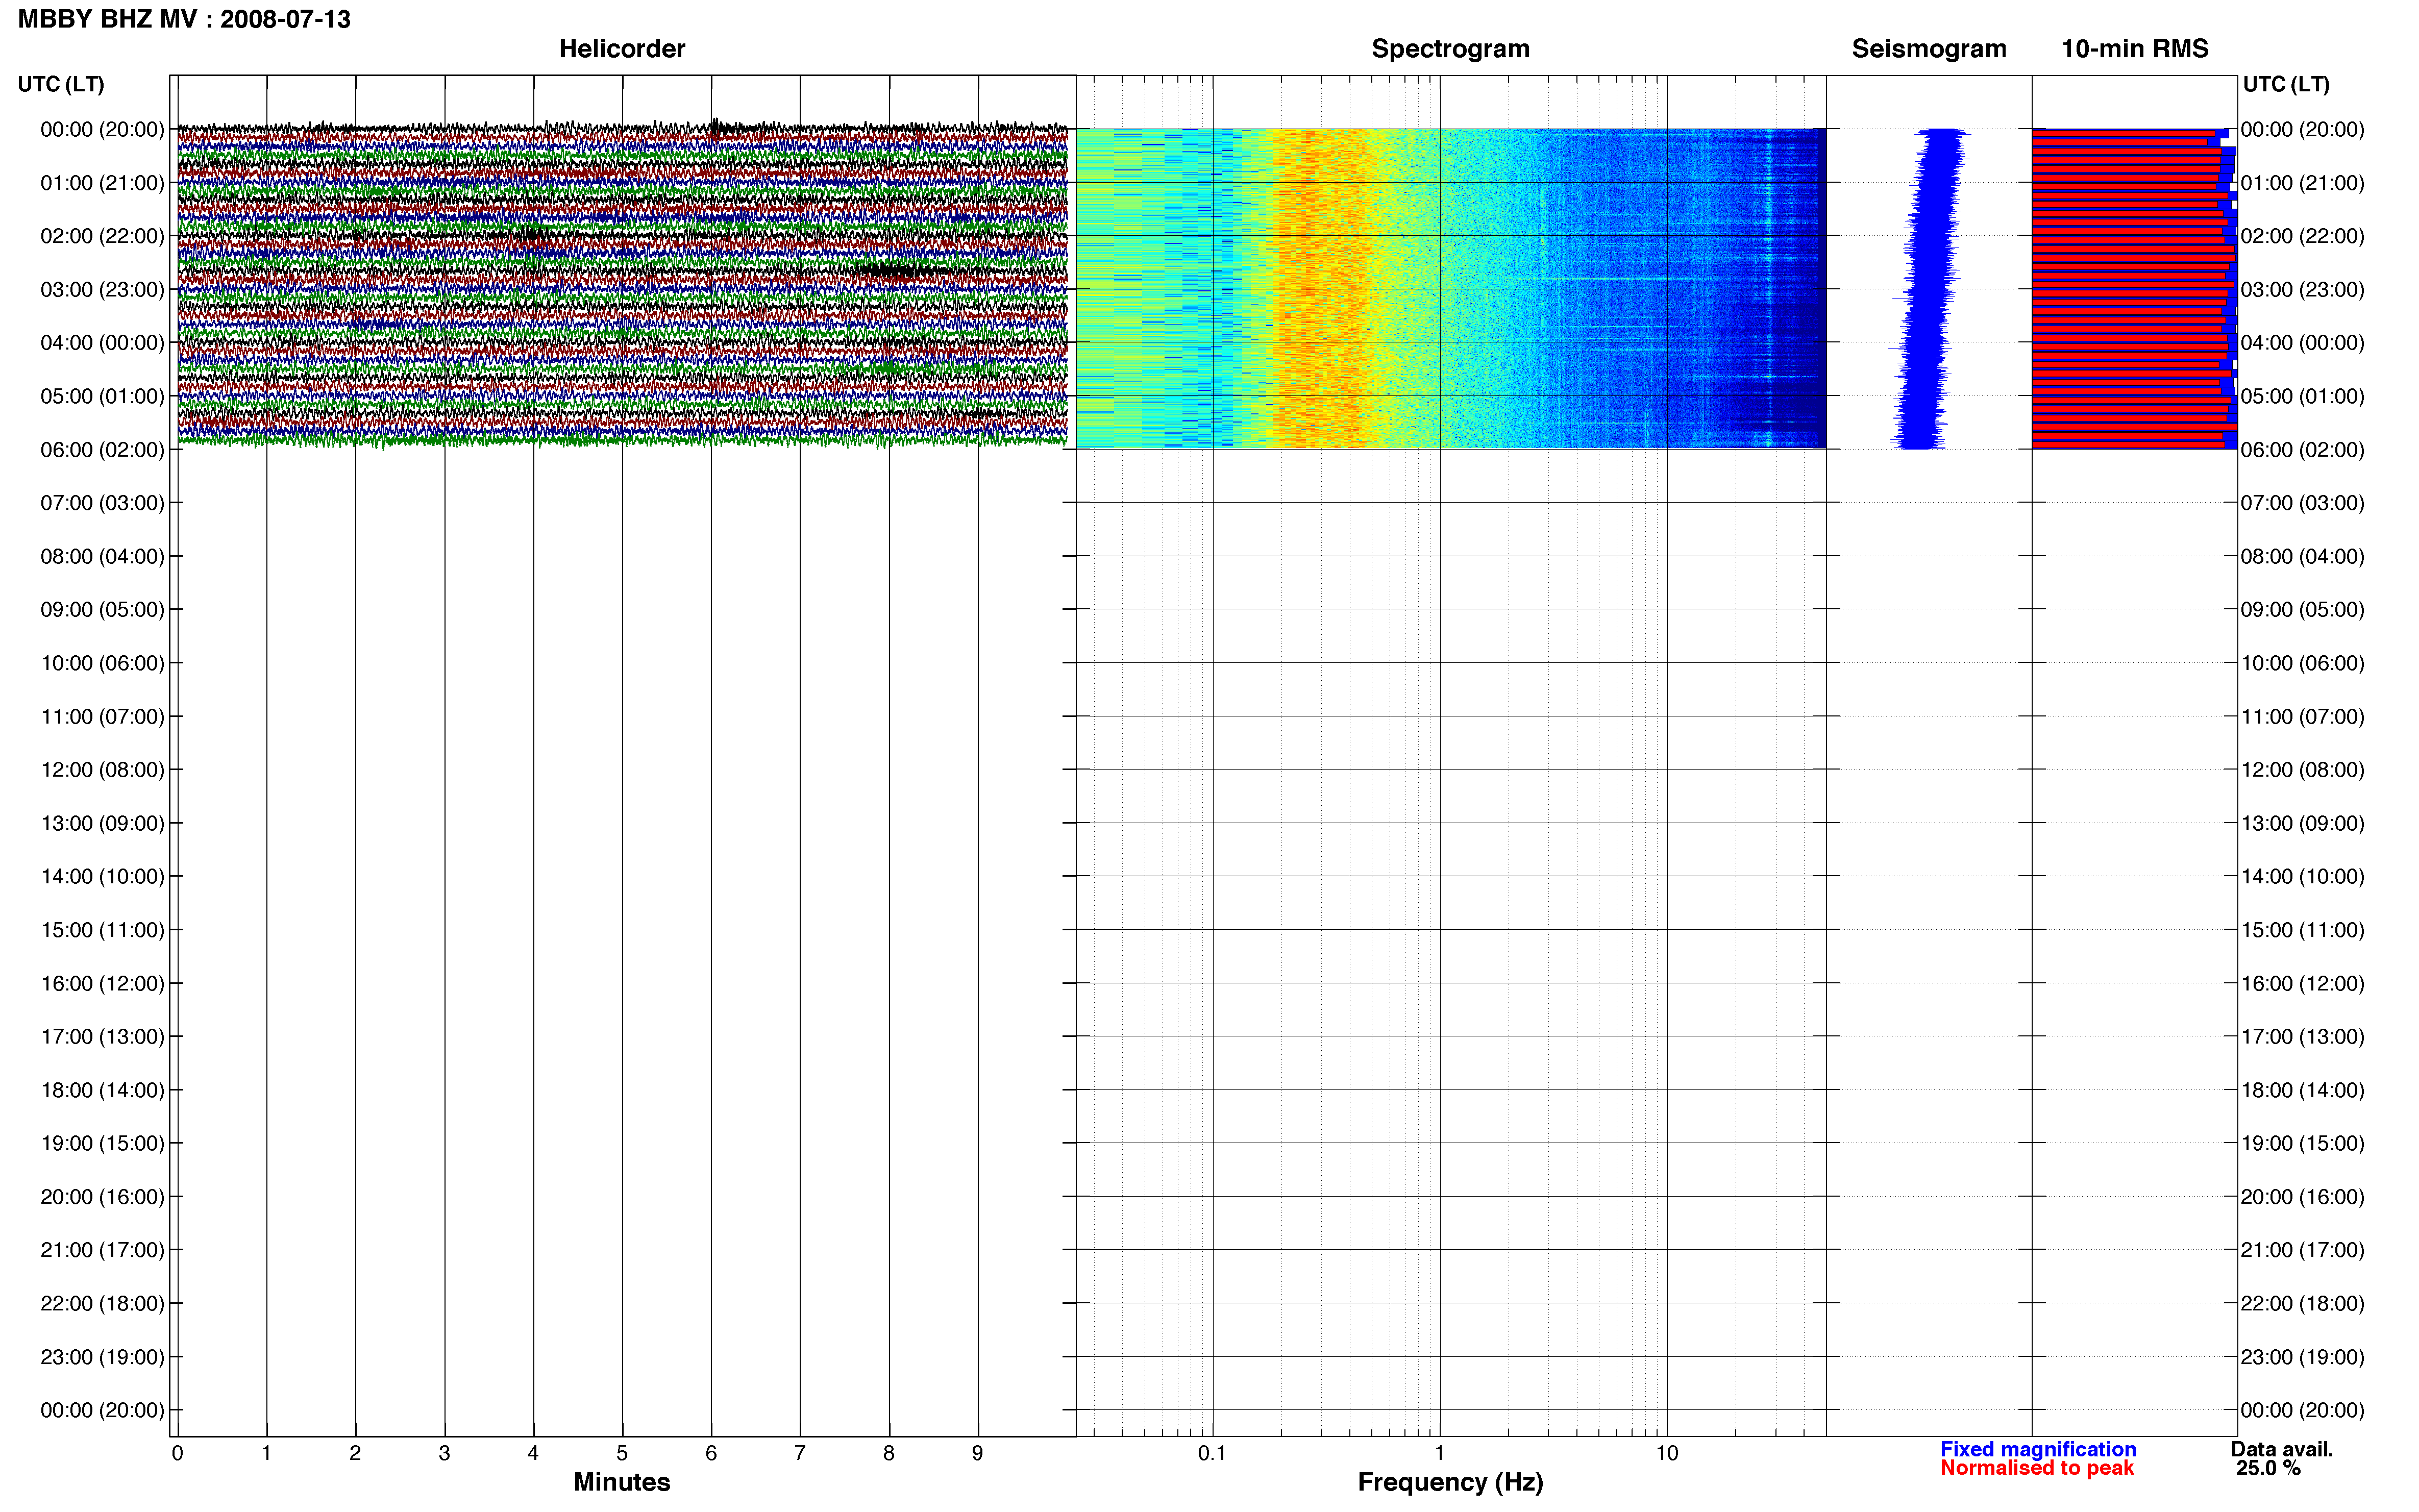Click the left '12:00 (08:00)' time label

102,770
